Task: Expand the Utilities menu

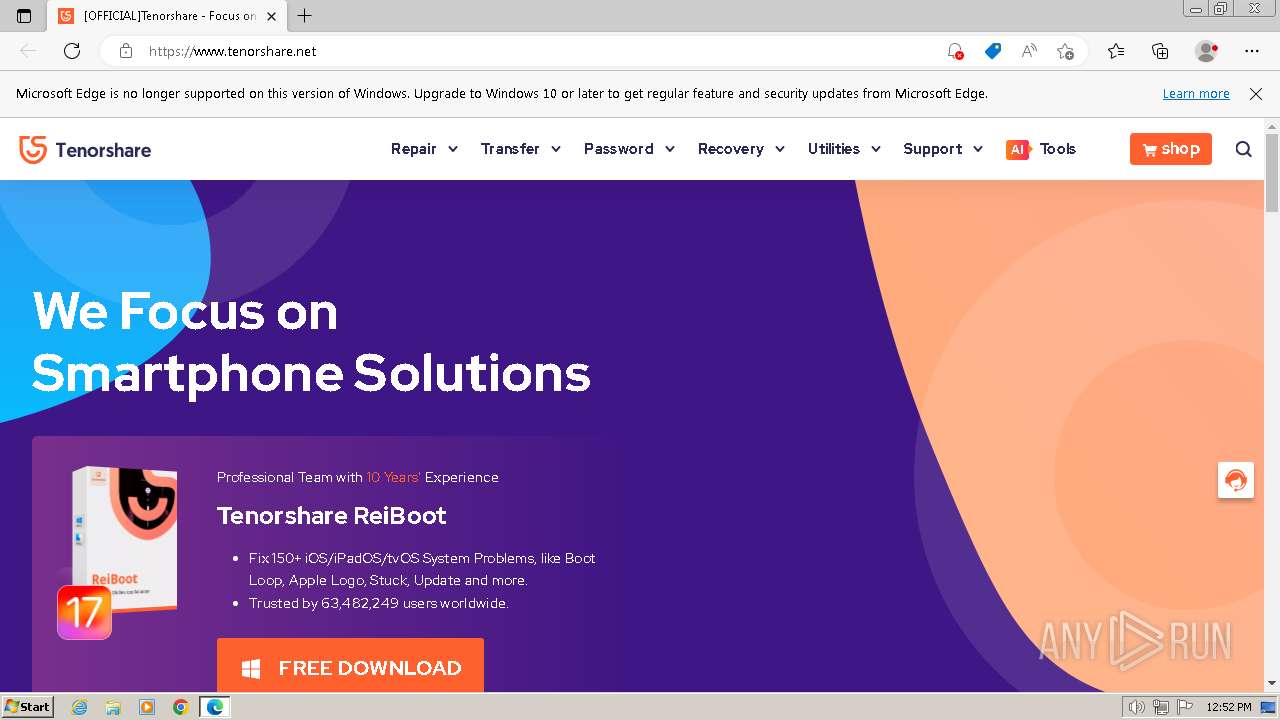Action: 844,149
